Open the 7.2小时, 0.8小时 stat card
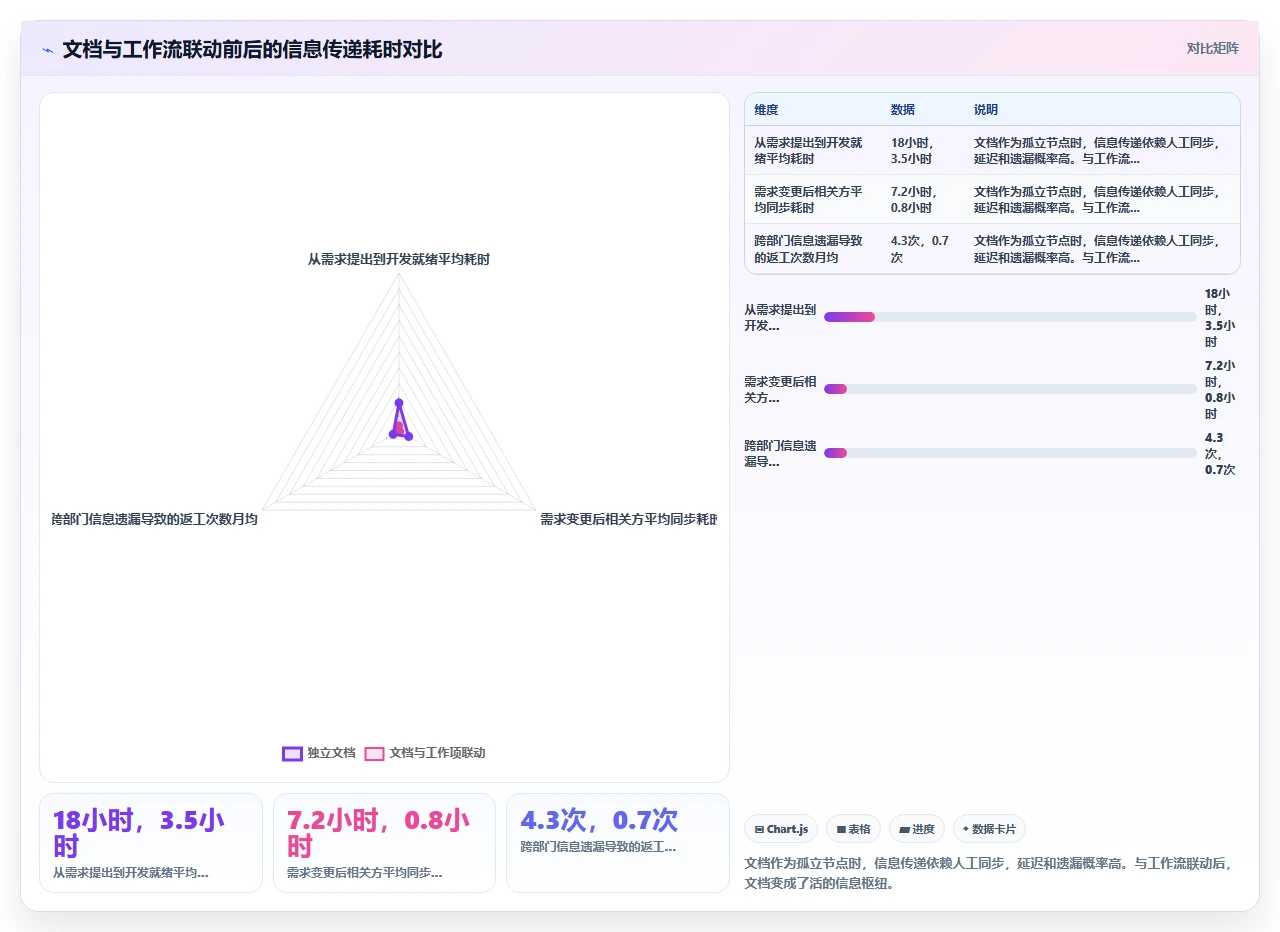The image size is (1280, 932). click(385, 843)
